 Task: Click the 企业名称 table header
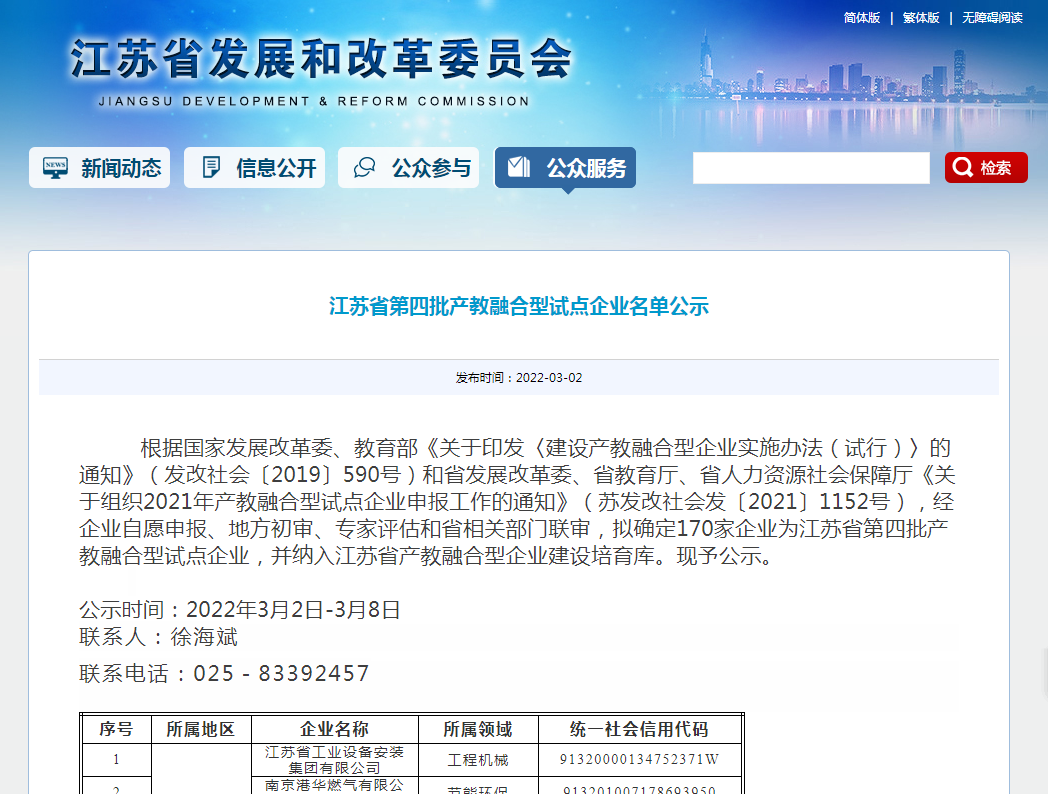click(335, 729)
